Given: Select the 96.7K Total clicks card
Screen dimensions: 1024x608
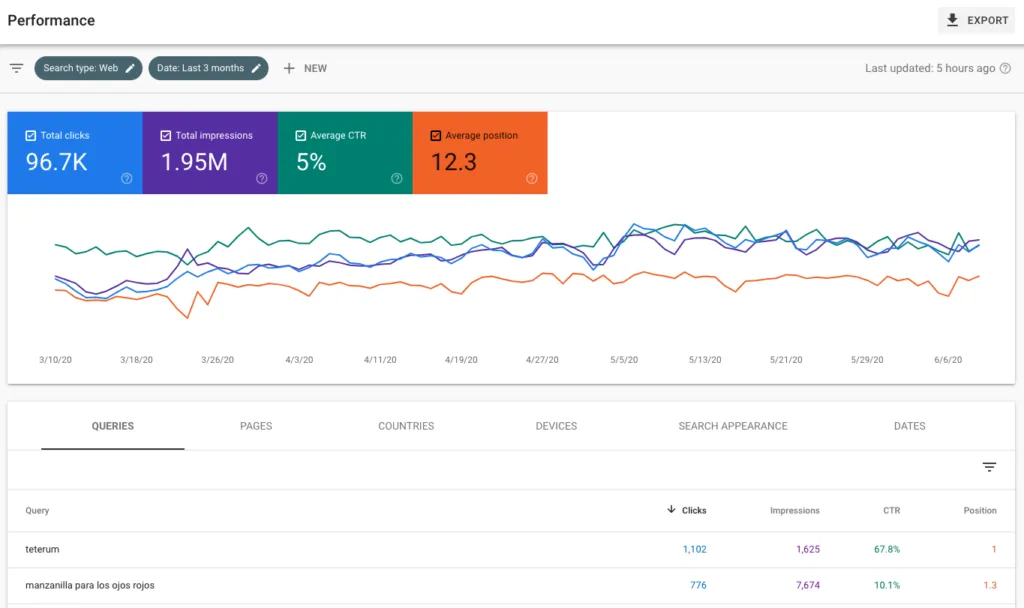Looking at the screenshot, I should coord(75,153).
